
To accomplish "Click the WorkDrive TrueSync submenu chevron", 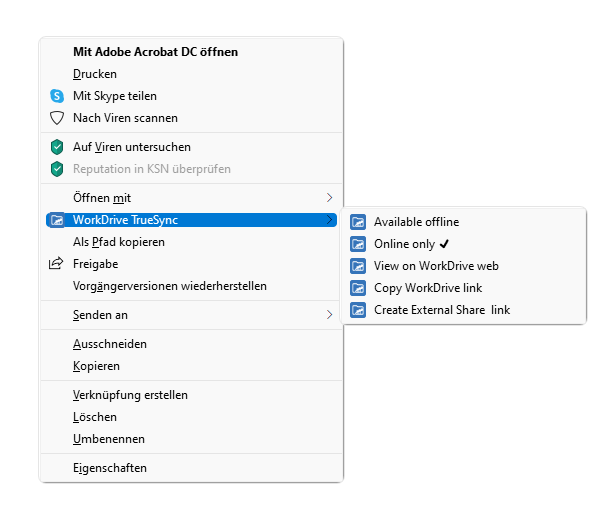I will [x=329, y=219].
